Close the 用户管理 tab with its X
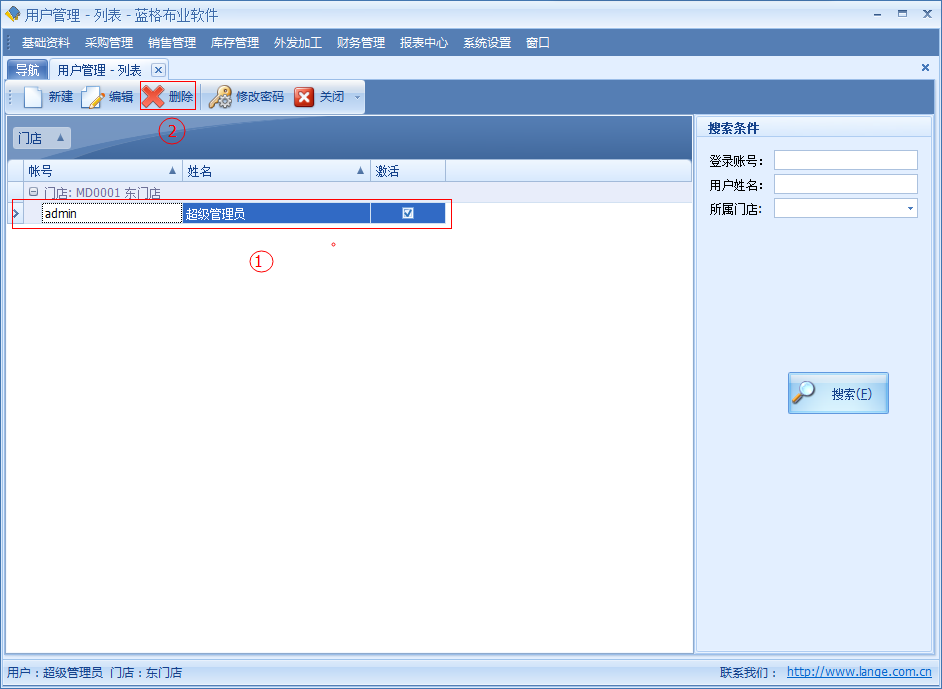This screenshot has width=942, height=689. click(158, 70)
